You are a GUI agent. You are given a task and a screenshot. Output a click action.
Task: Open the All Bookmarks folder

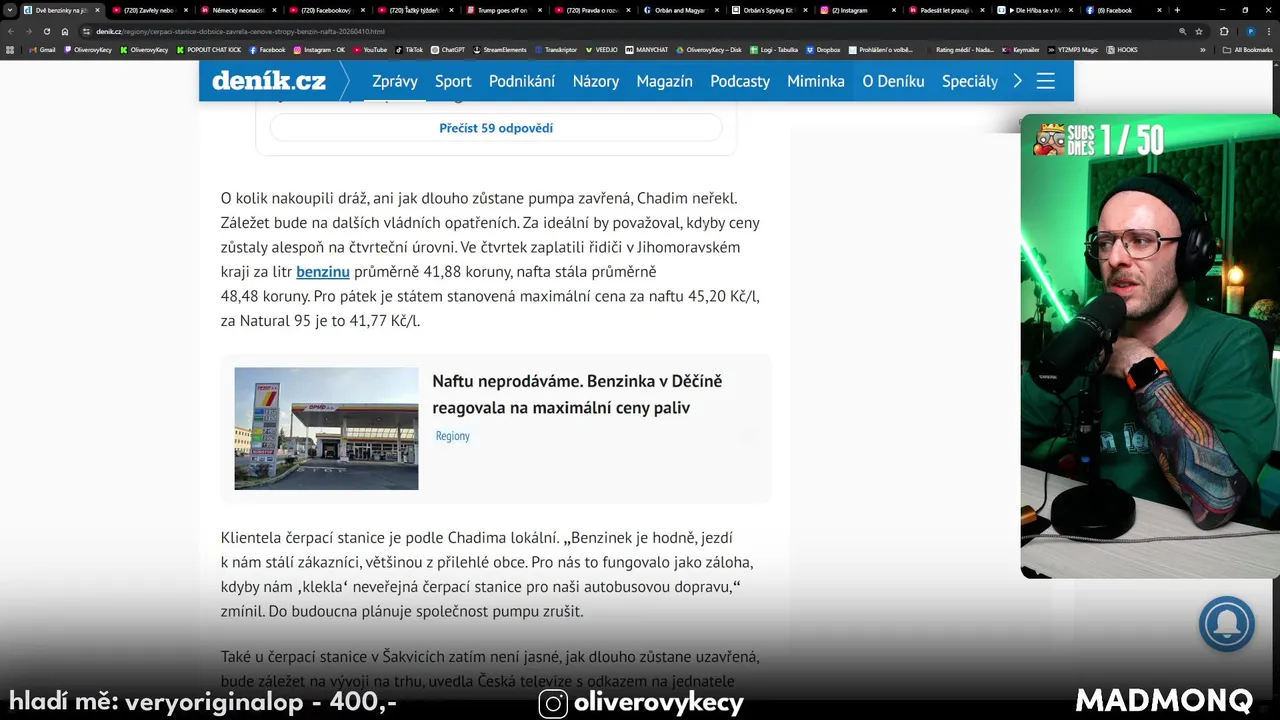(1248, 49)
